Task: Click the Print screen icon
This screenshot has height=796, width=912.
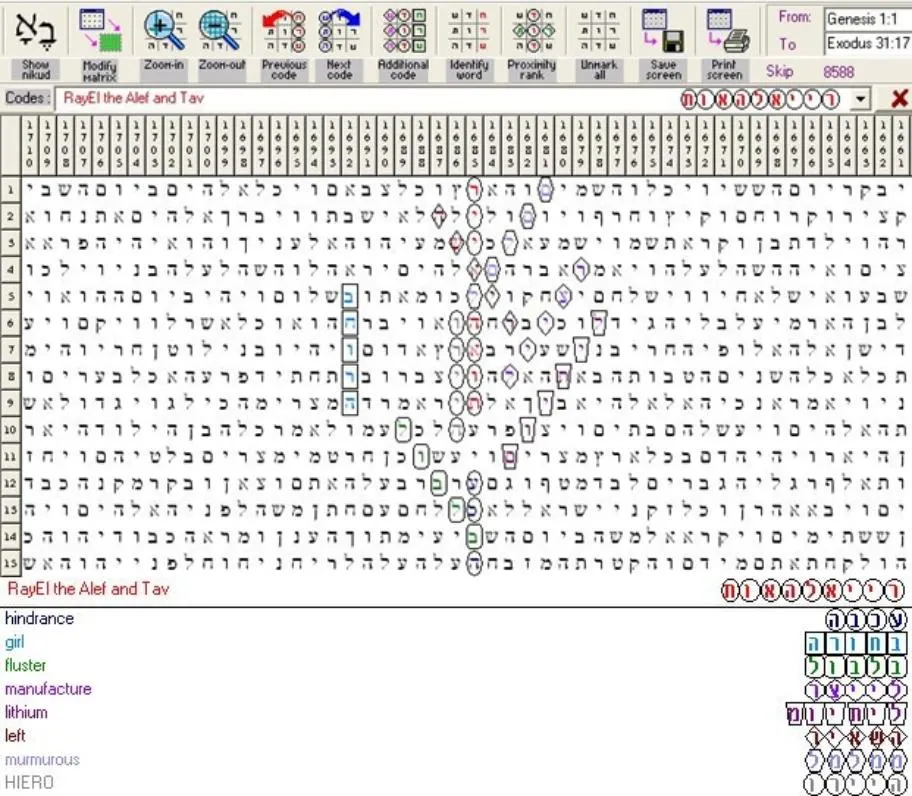Action: click(x=727, y=29)
